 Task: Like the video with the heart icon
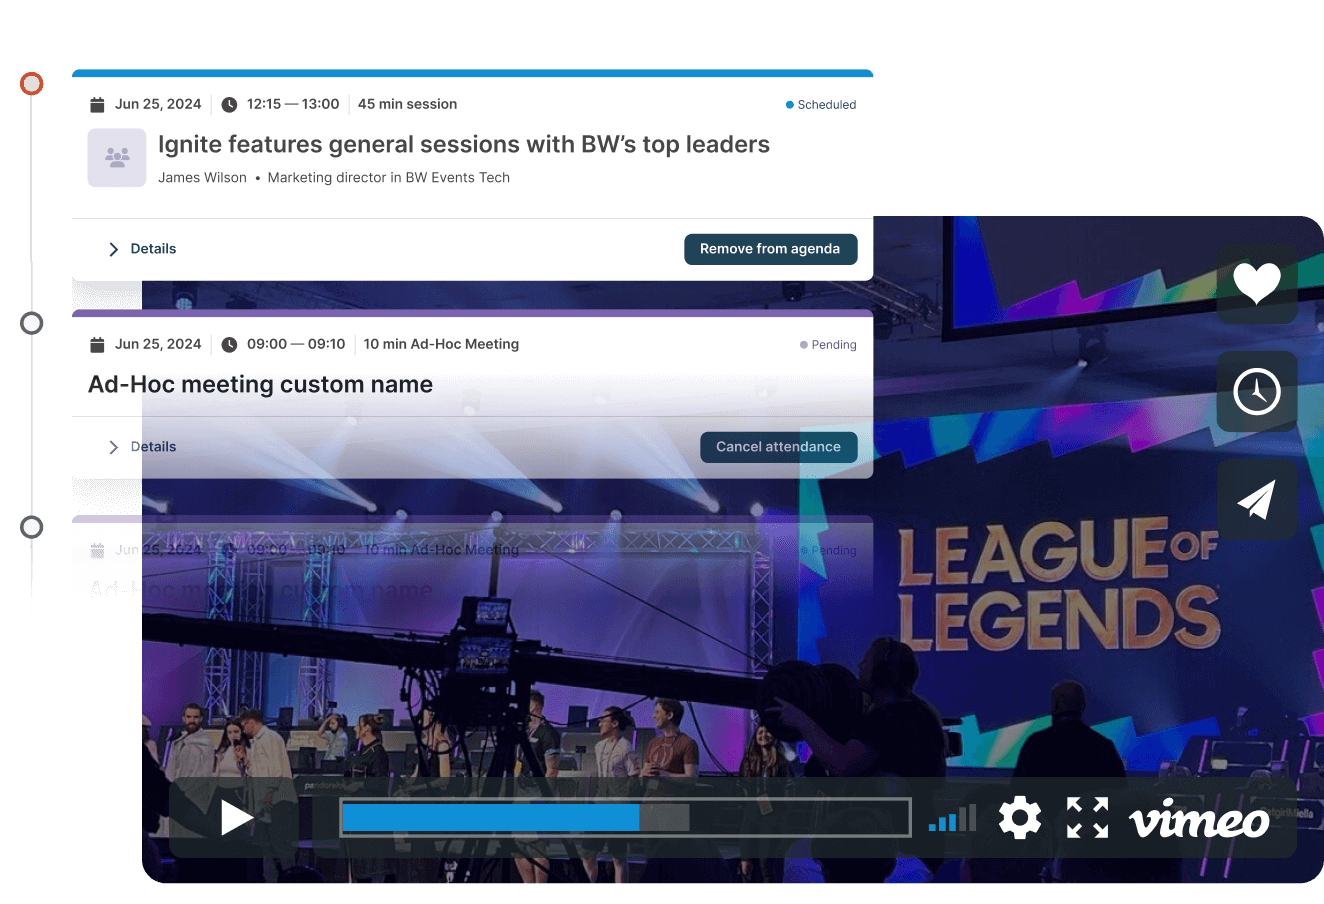1257,283
